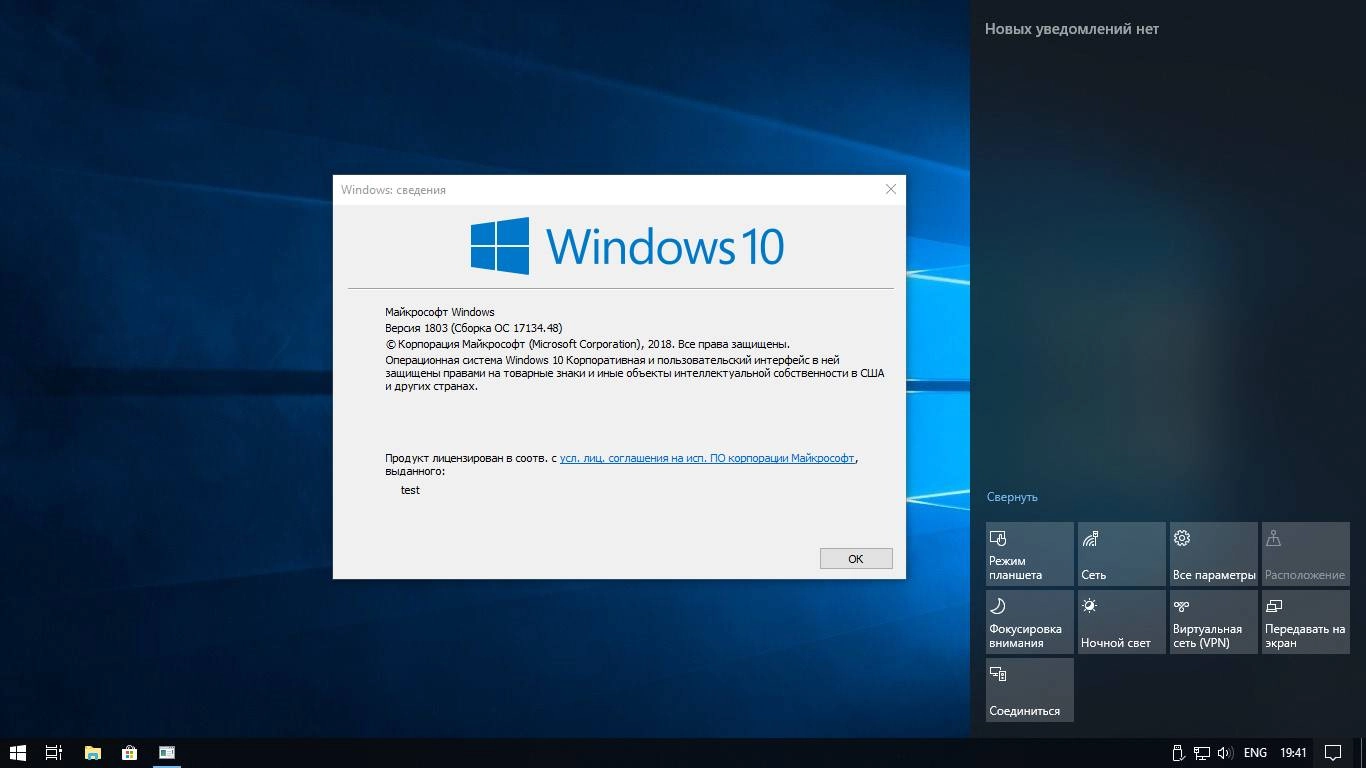The height and width of the screenshot is (768, 1366).
Task: Open the Microsoft software license terms link
Action: pyautogui.click(x=707, y=458)
